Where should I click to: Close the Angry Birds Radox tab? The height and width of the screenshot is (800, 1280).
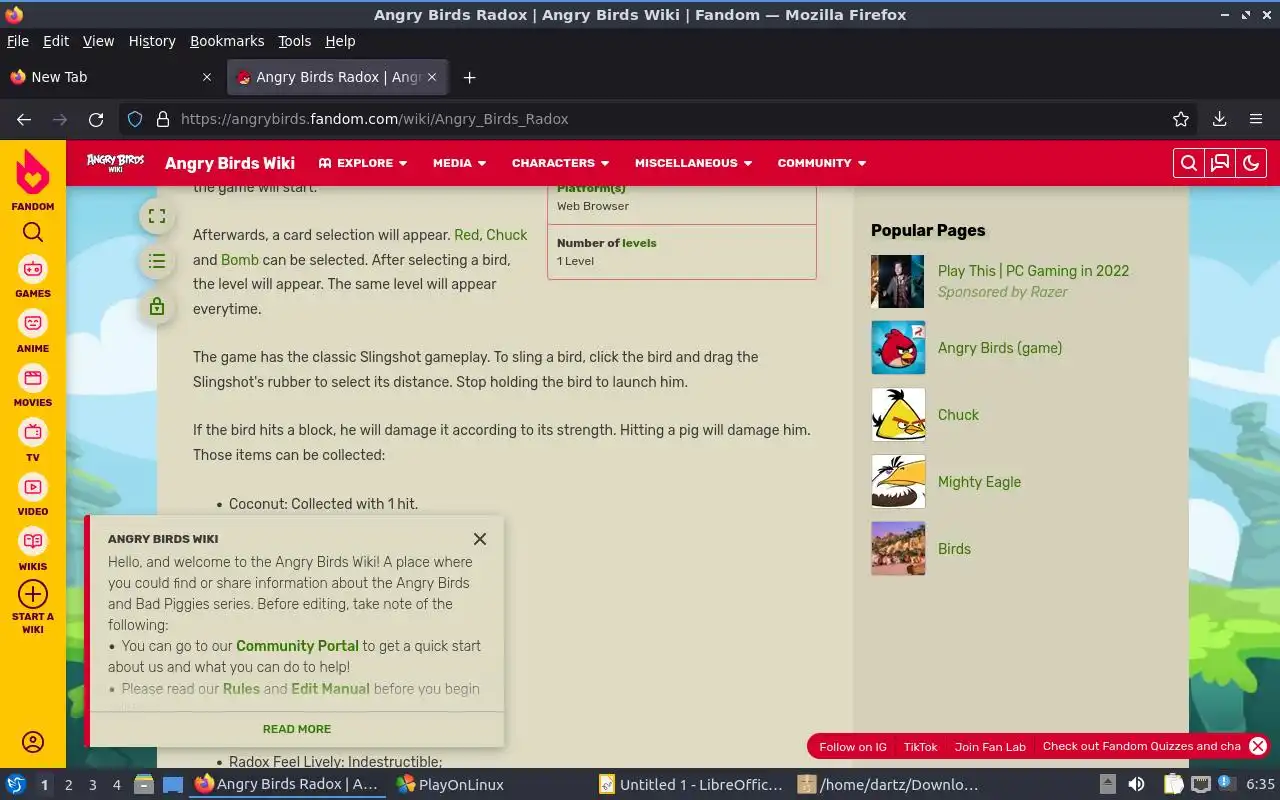tap(432, 77)
